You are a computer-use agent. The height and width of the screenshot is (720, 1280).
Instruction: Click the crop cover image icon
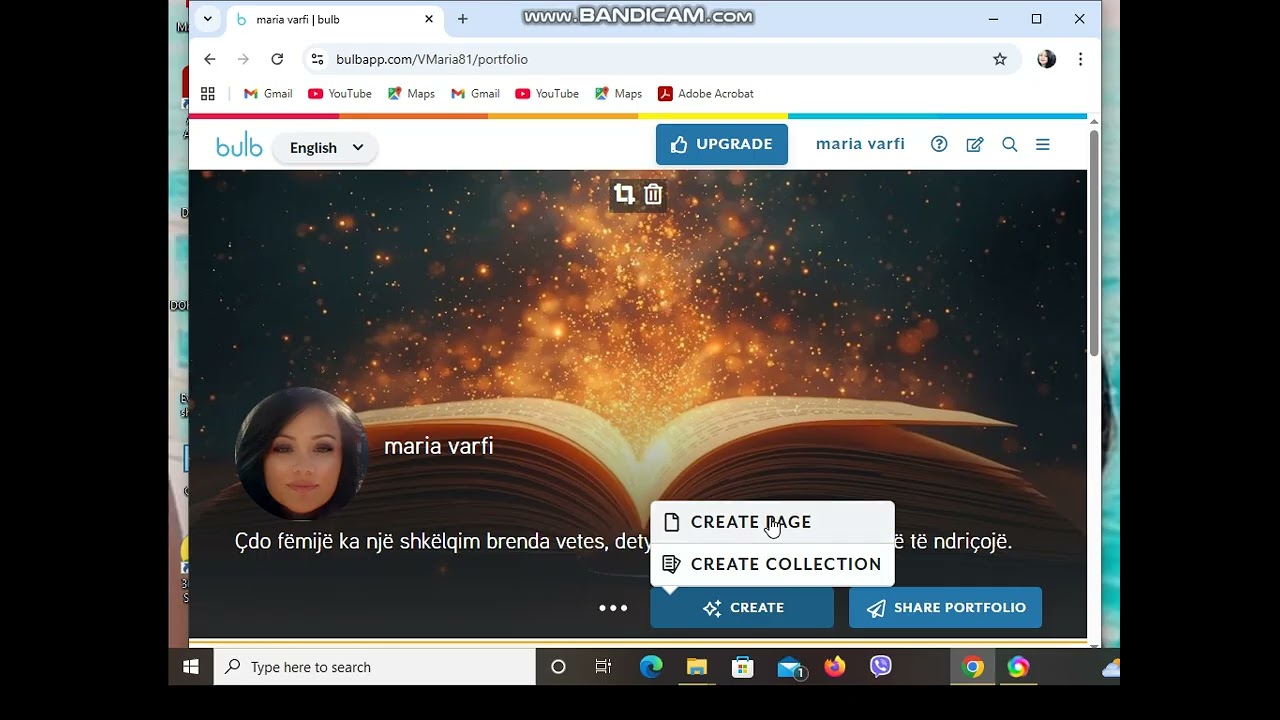point(625,194)
